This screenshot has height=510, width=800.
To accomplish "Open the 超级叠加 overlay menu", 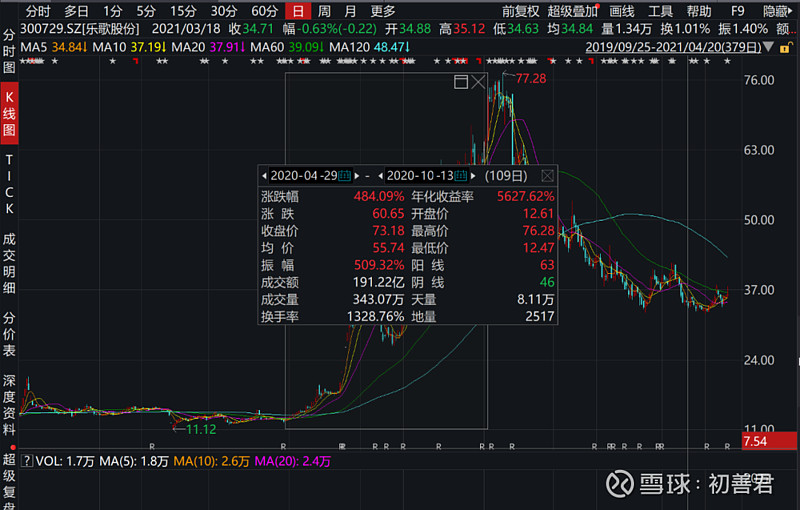I will [x=572, y=11].
